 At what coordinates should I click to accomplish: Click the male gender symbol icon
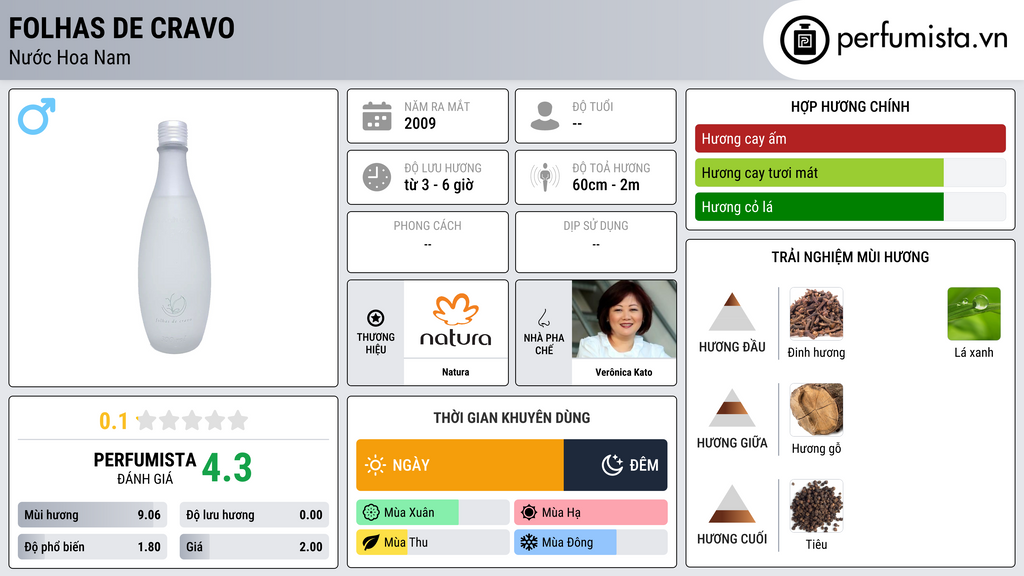[x=37, y=116]
